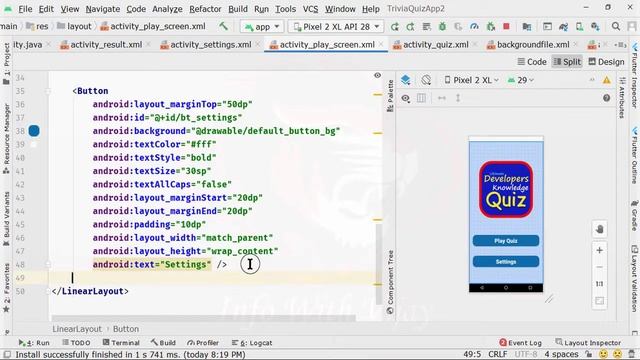
Task: Click the Developers Knowledge Quiz logo in preview
Action: (x=506, y=189)
